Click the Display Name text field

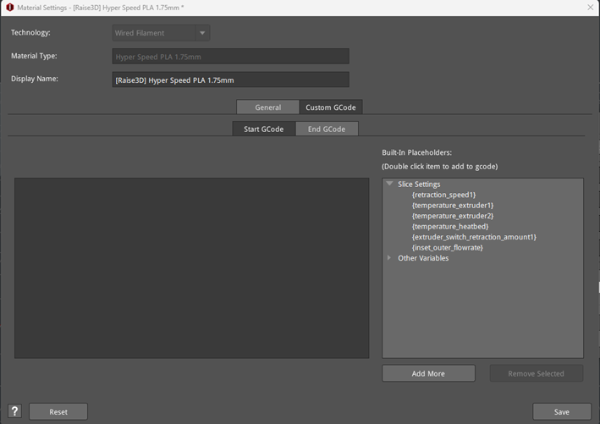pyautogui.click(x=230, y=79)
